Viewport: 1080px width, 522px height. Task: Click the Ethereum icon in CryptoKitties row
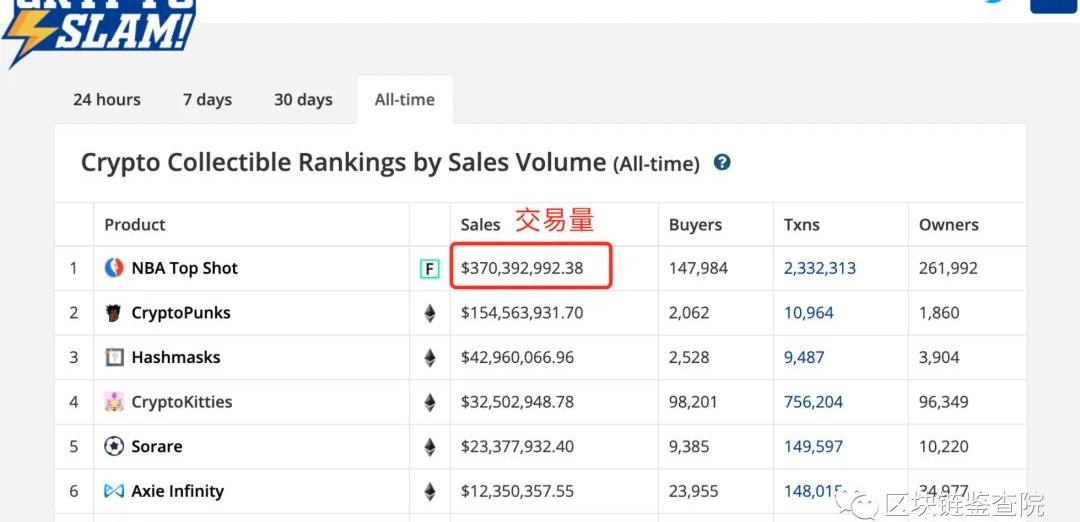(430, 403)
